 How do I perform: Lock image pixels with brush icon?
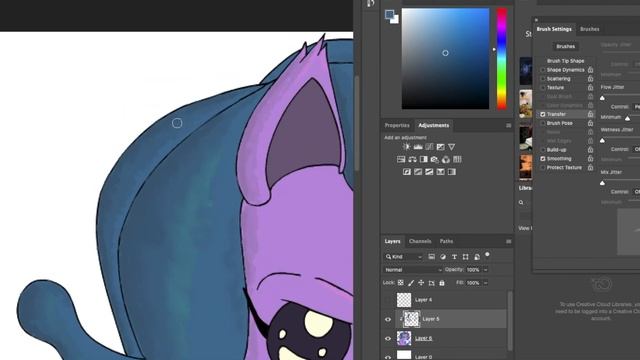tap(411, 283)
